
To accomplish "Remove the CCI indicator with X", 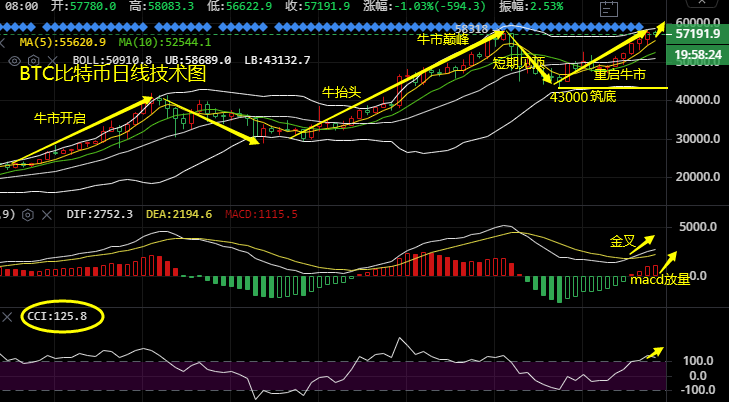I will 8,316.
